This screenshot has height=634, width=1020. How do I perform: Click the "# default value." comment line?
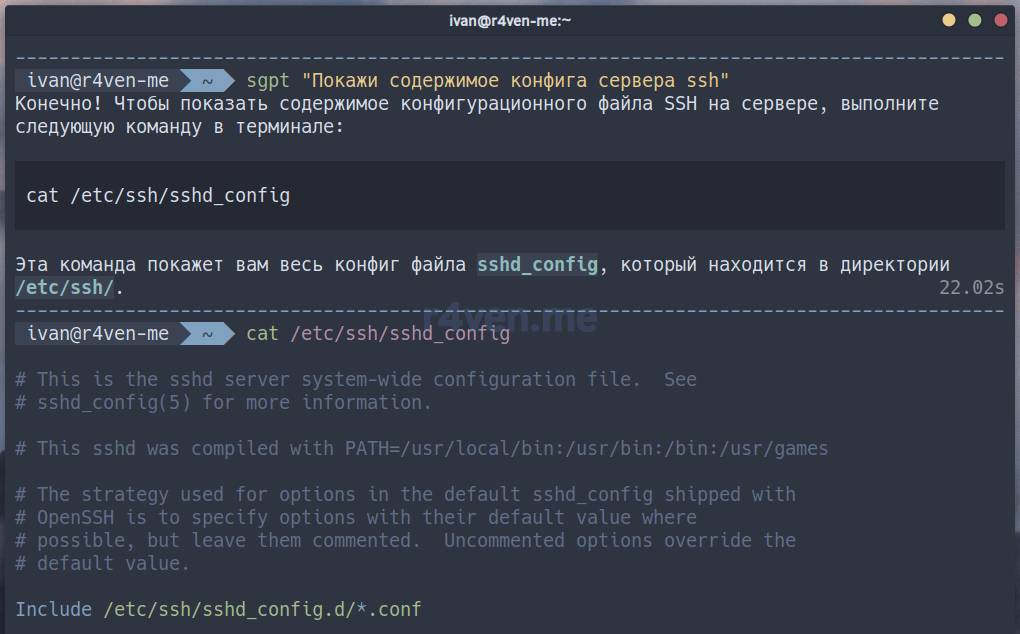pos(103,563)
